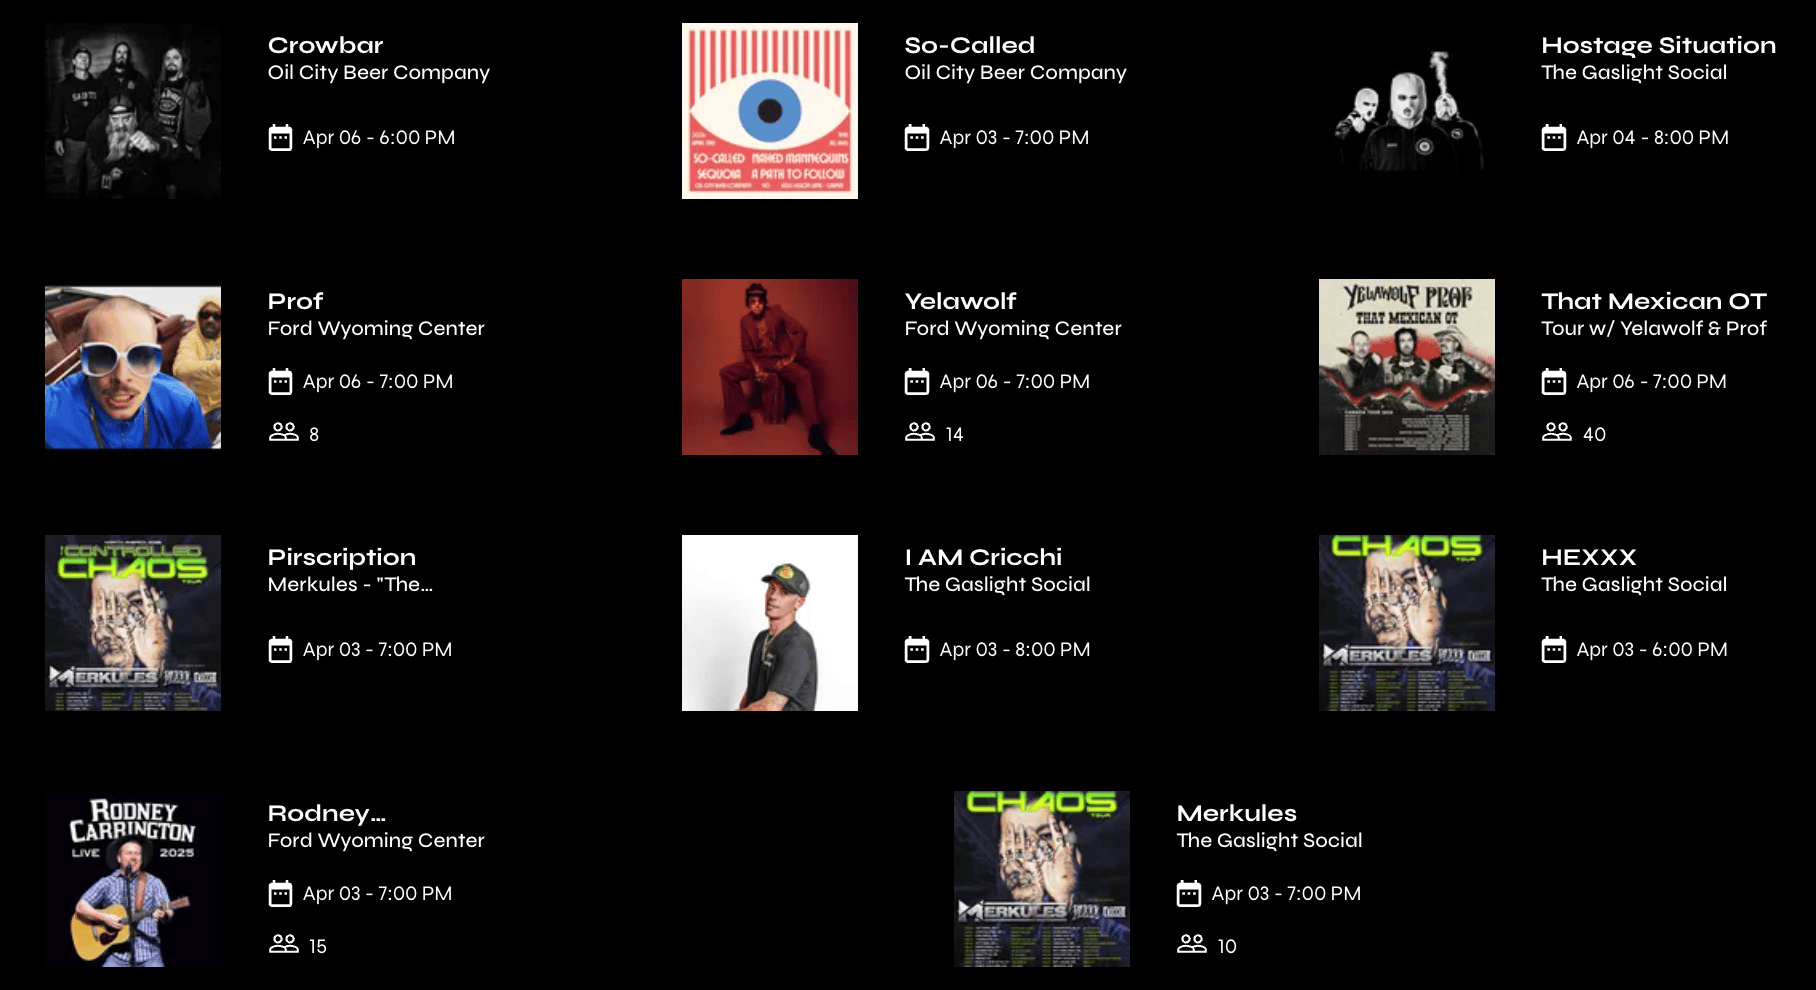Click the calendar icon beside So-Called date
The image size is (1816, 990).
tap(917, 138)
